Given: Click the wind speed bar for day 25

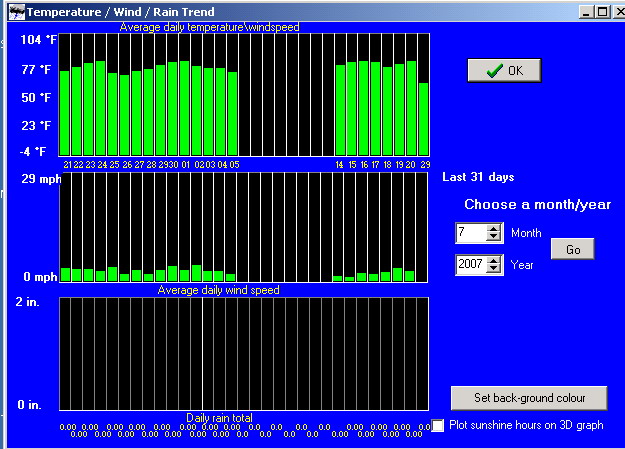Looking at the screenshot, I should click(113, 274).
